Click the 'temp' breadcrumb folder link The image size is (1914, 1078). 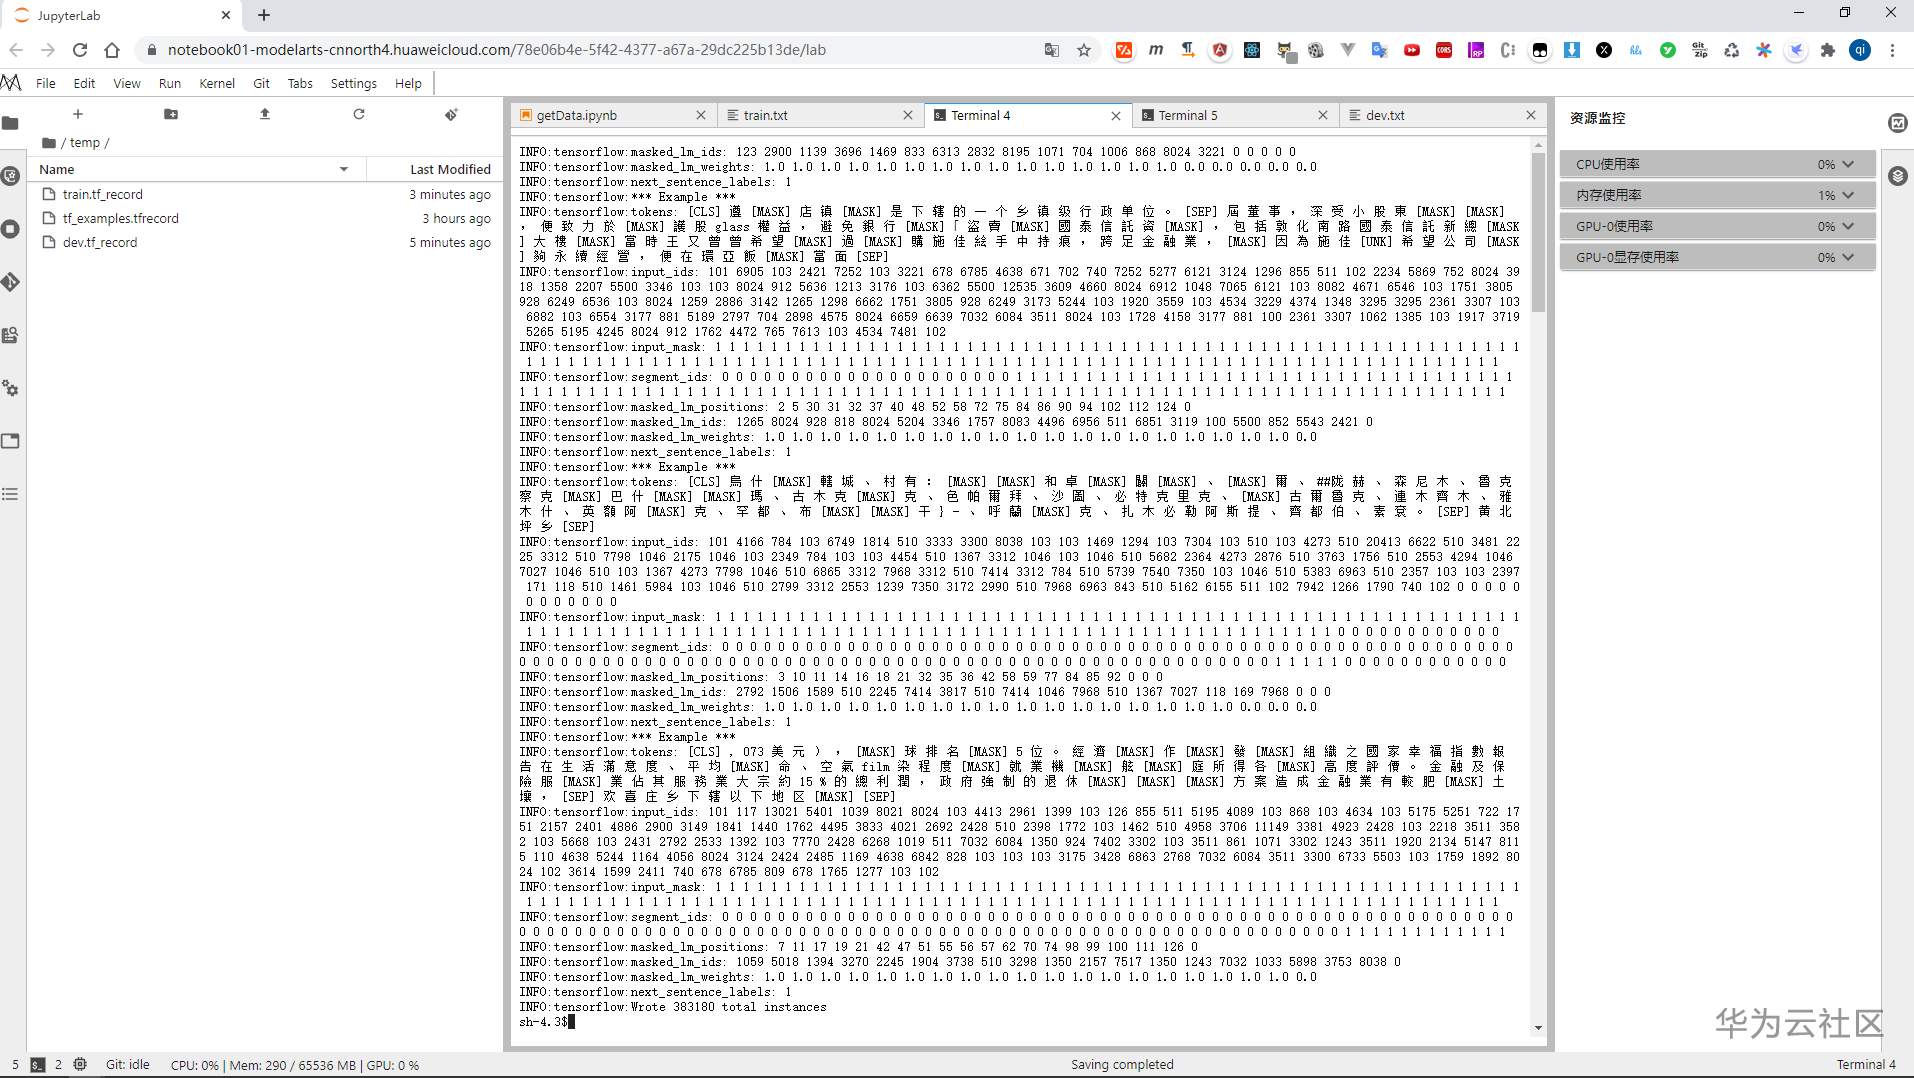coord(85,143)
